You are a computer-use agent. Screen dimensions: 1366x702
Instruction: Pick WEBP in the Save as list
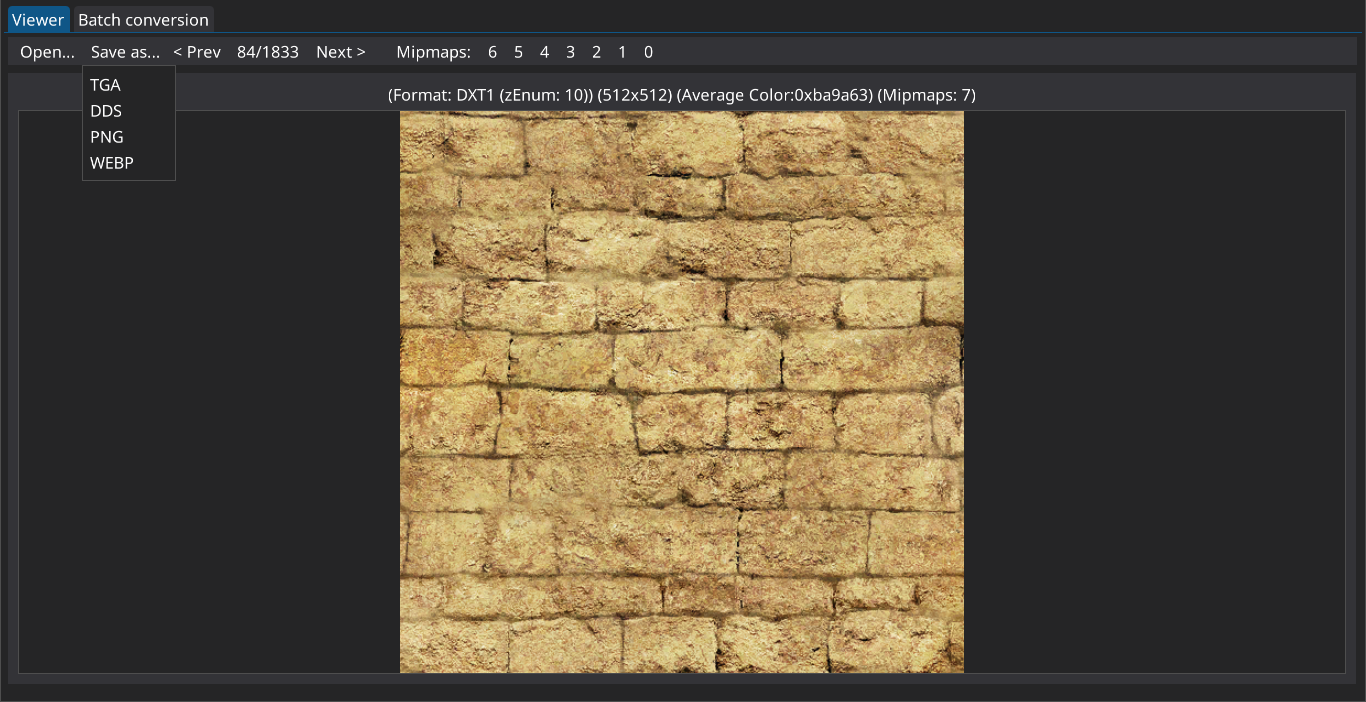[x=112, y=163]
